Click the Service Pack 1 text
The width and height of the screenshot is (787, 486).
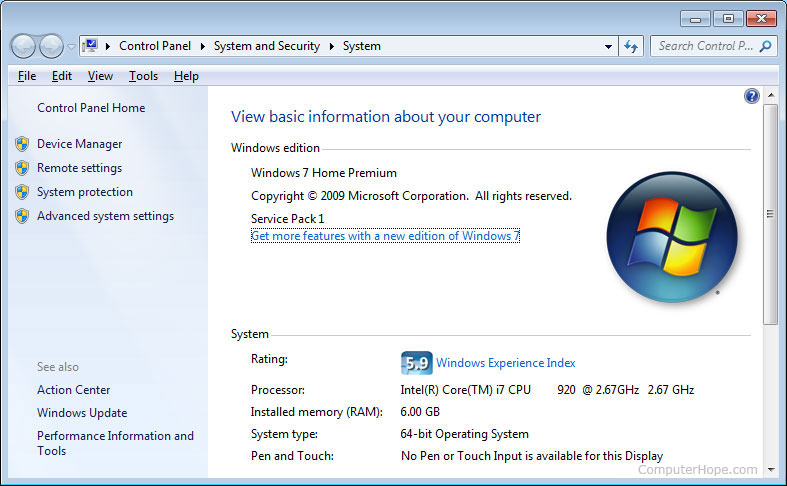point(288,219)
